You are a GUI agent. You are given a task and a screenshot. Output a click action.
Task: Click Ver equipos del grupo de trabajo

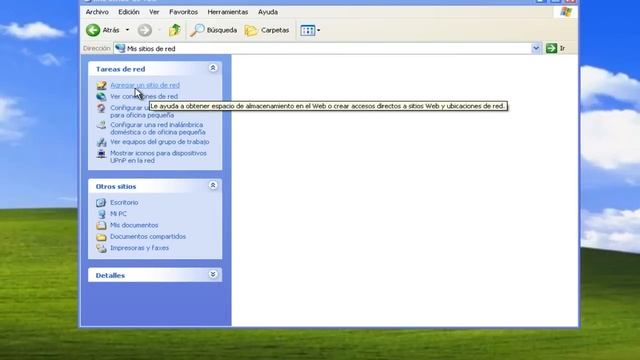160,142
